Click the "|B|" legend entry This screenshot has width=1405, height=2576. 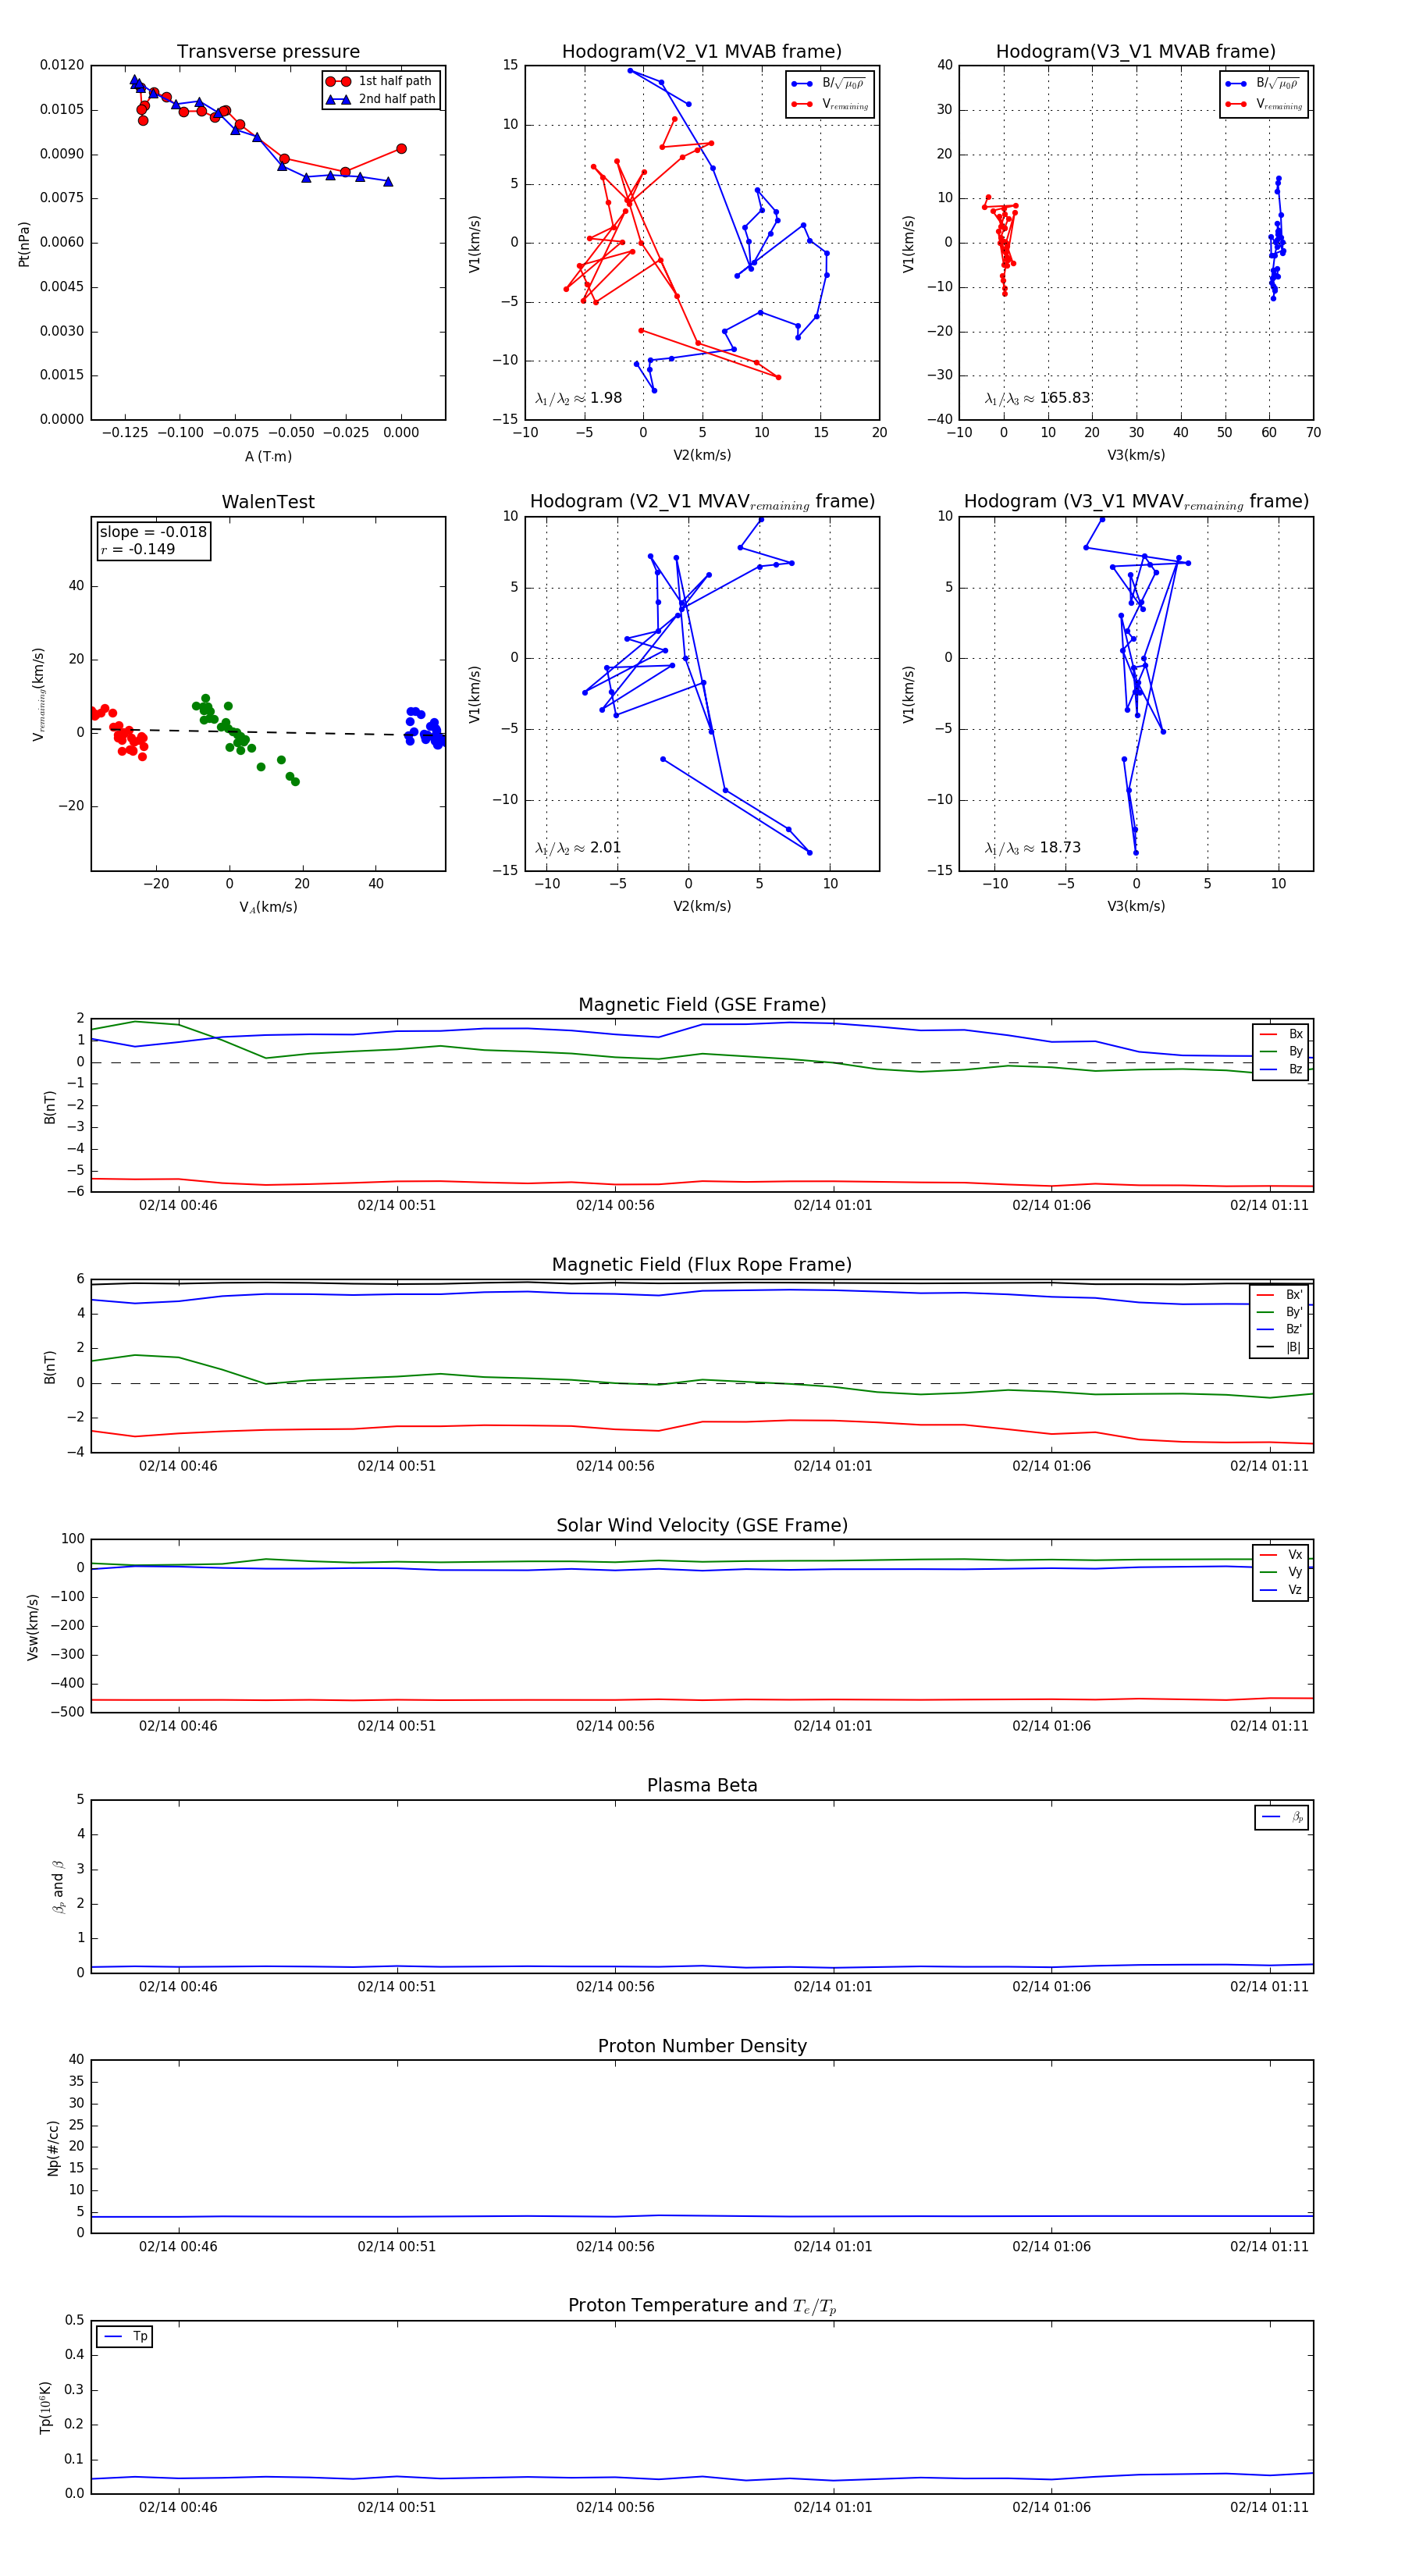click(x=1279, y=1347)
